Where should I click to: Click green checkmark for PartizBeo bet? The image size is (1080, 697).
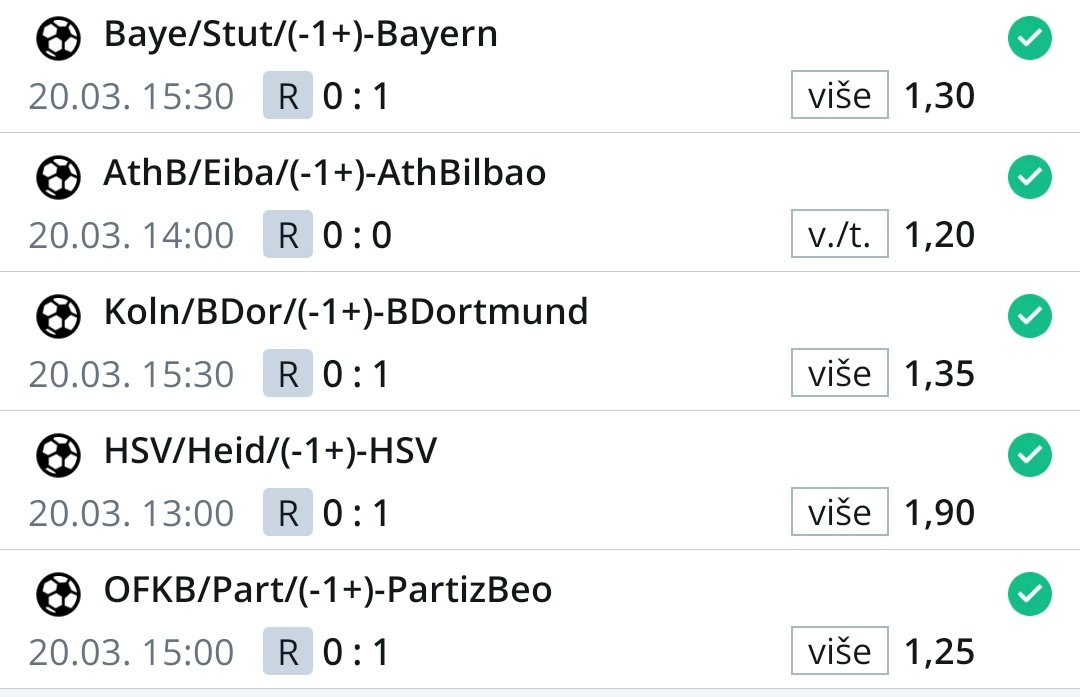pos(1030,594)
